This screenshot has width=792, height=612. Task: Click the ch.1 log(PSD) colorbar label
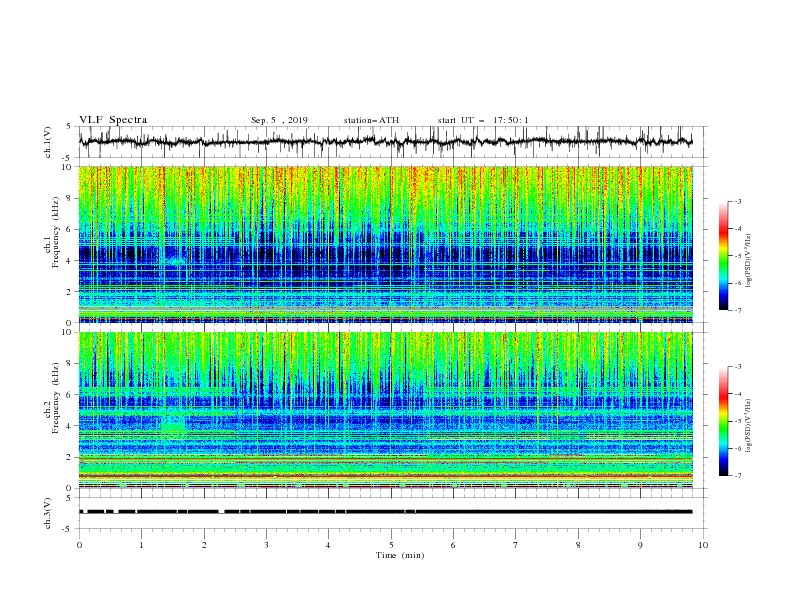748,261
